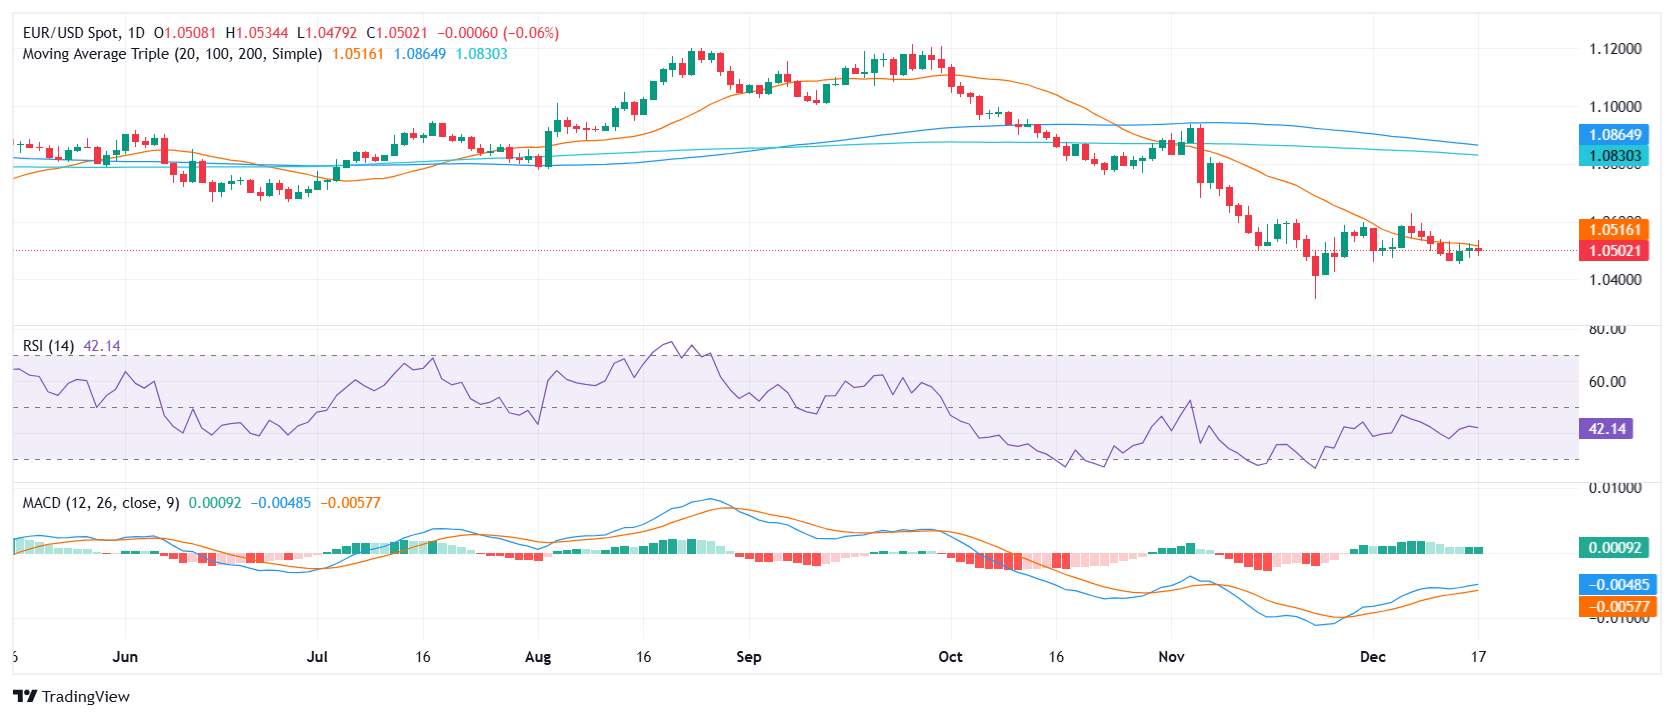Click the 1.04000 level on price axis
Viewport: 1674px width, 718px height.
click(x=1615, y=280)
